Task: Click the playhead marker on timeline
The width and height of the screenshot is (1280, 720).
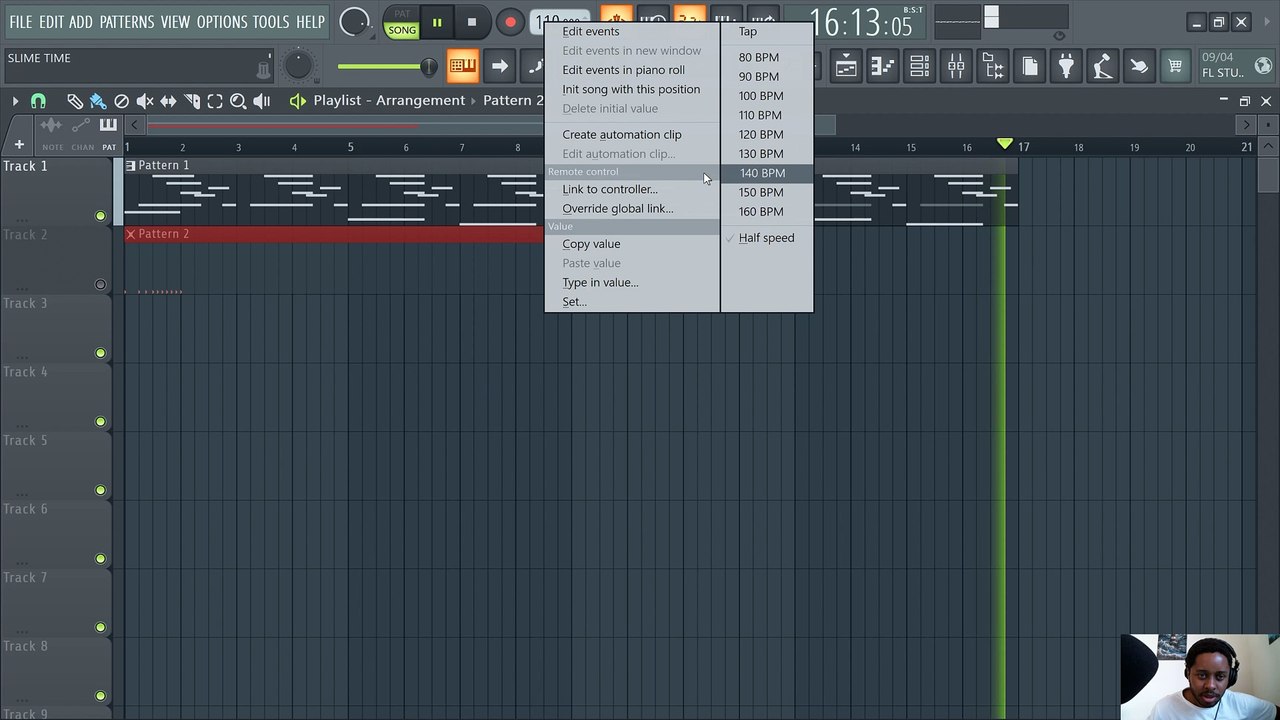Action: [x=1005, y=145]
